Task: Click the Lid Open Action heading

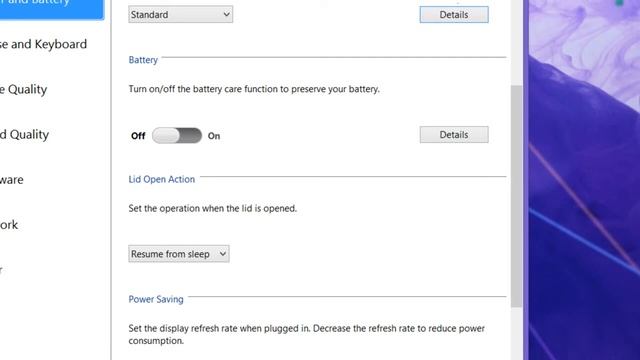Action: [162, 179]
